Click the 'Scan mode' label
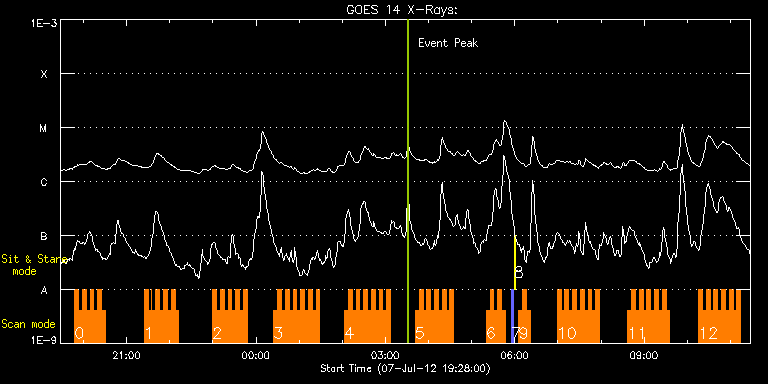Screen dimensions: 768x384 pos(28,324)
